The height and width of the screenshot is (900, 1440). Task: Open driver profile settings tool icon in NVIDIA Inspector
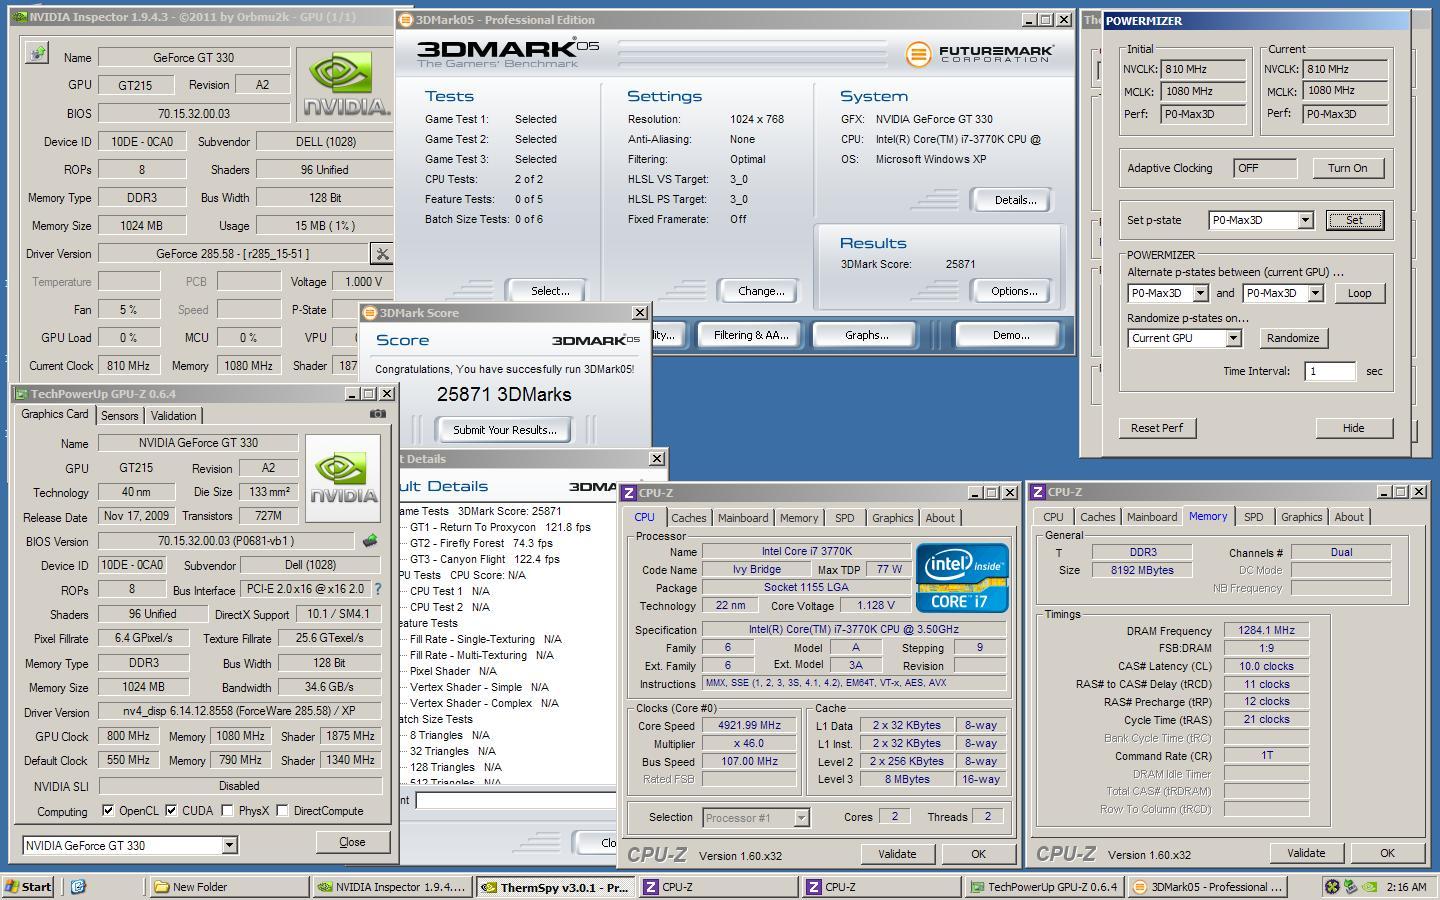(381, 254)
